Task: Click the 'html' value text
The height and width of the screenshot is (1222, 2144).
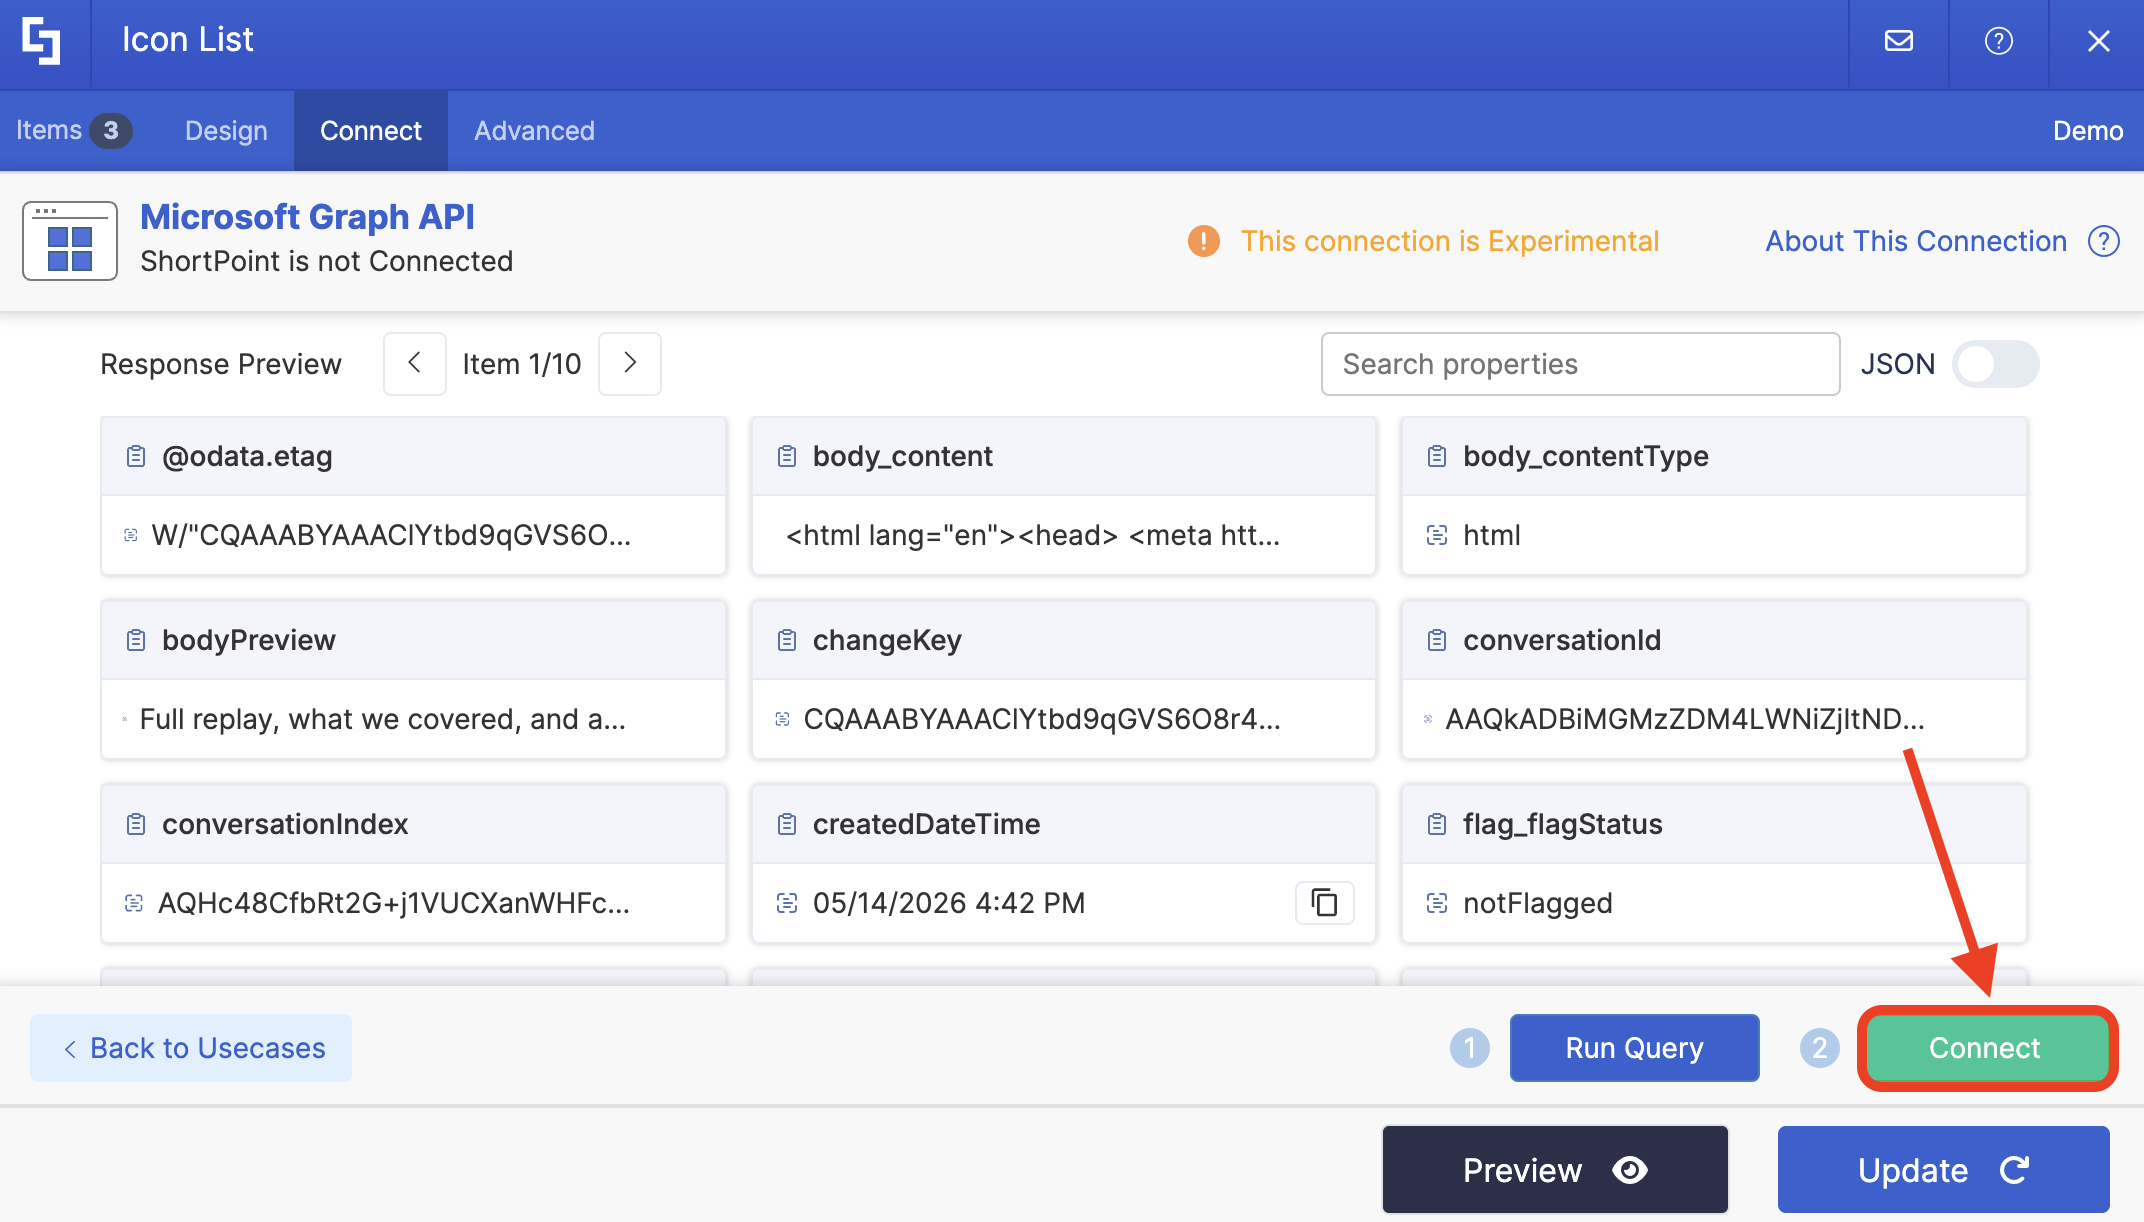Action: coord(1491,535)
